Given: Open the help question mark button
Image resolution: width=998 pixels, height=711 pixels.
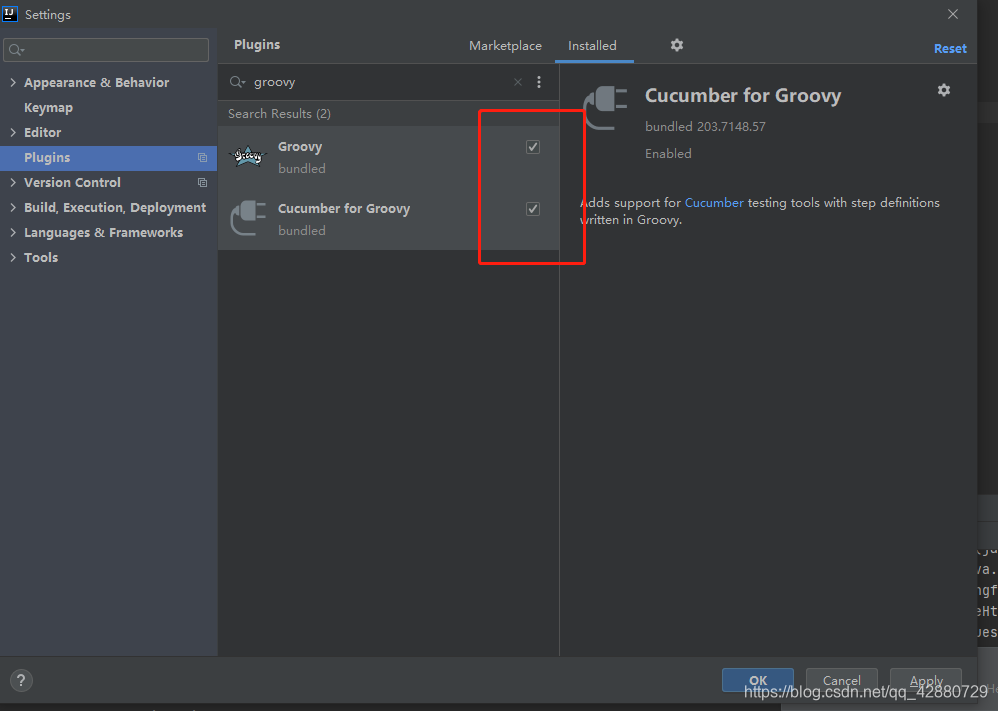Looking at the screenshot, I should click(x=21, y=680).
